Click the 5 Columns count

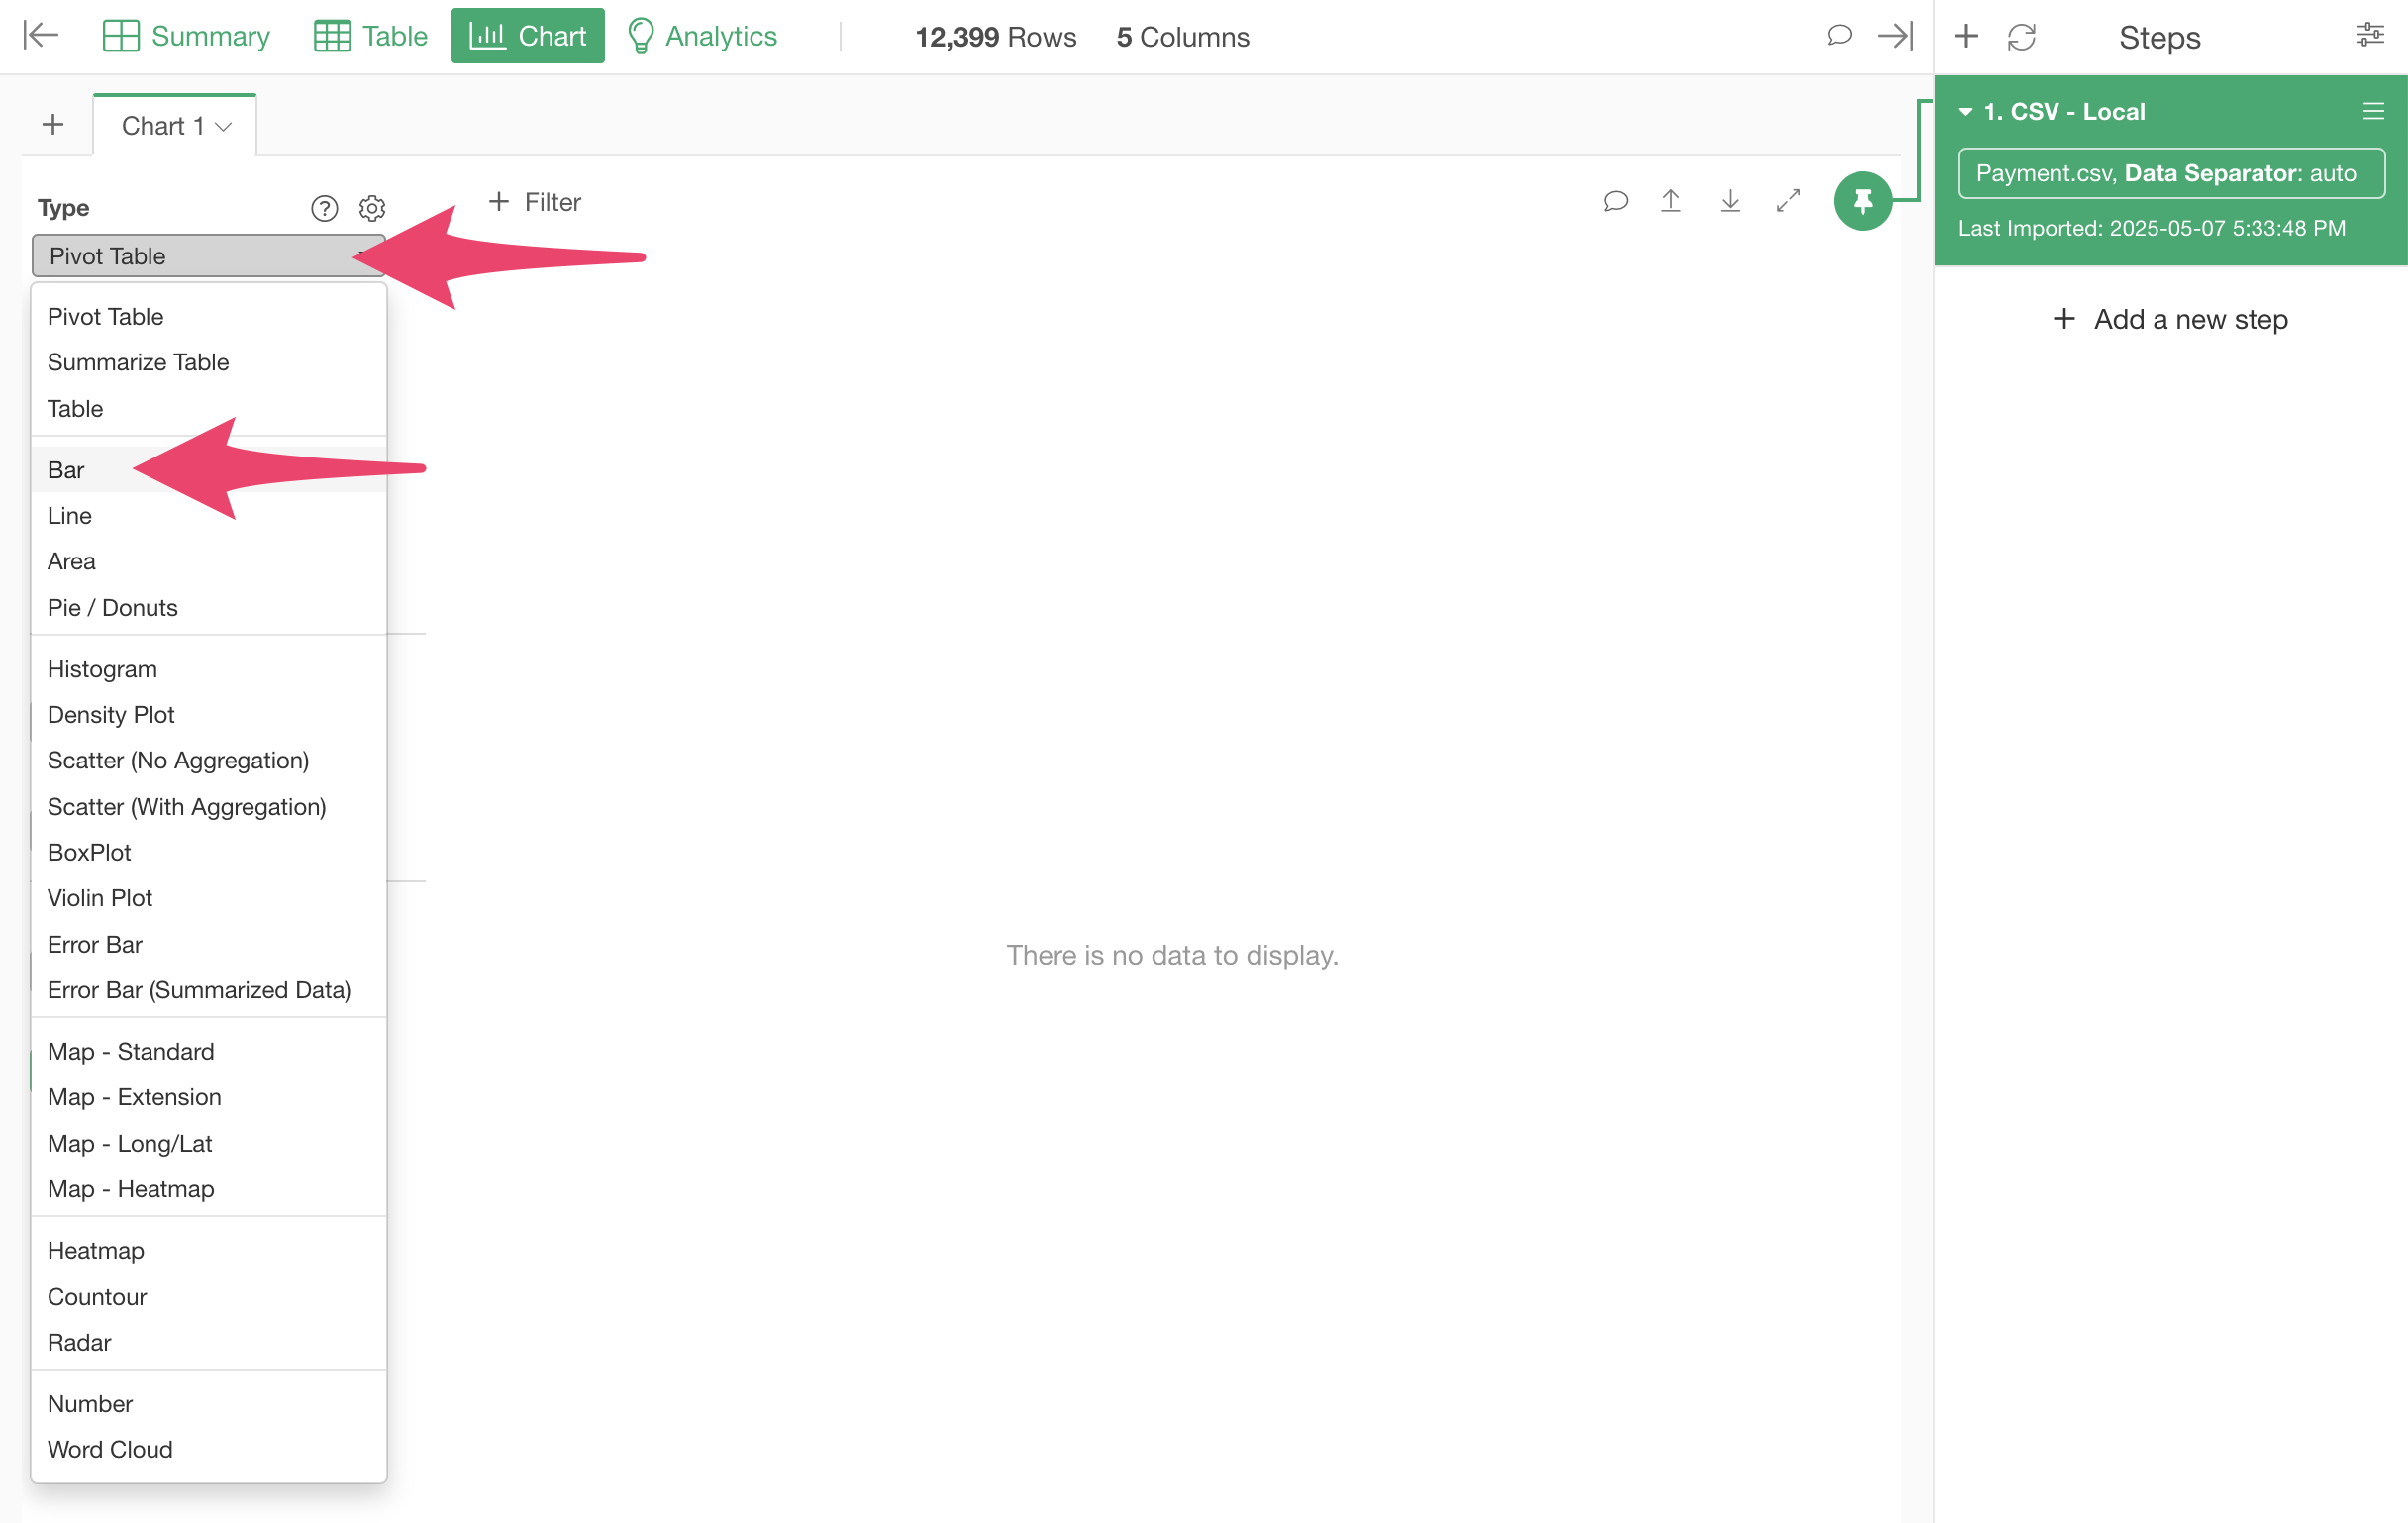coord(1183,37)
